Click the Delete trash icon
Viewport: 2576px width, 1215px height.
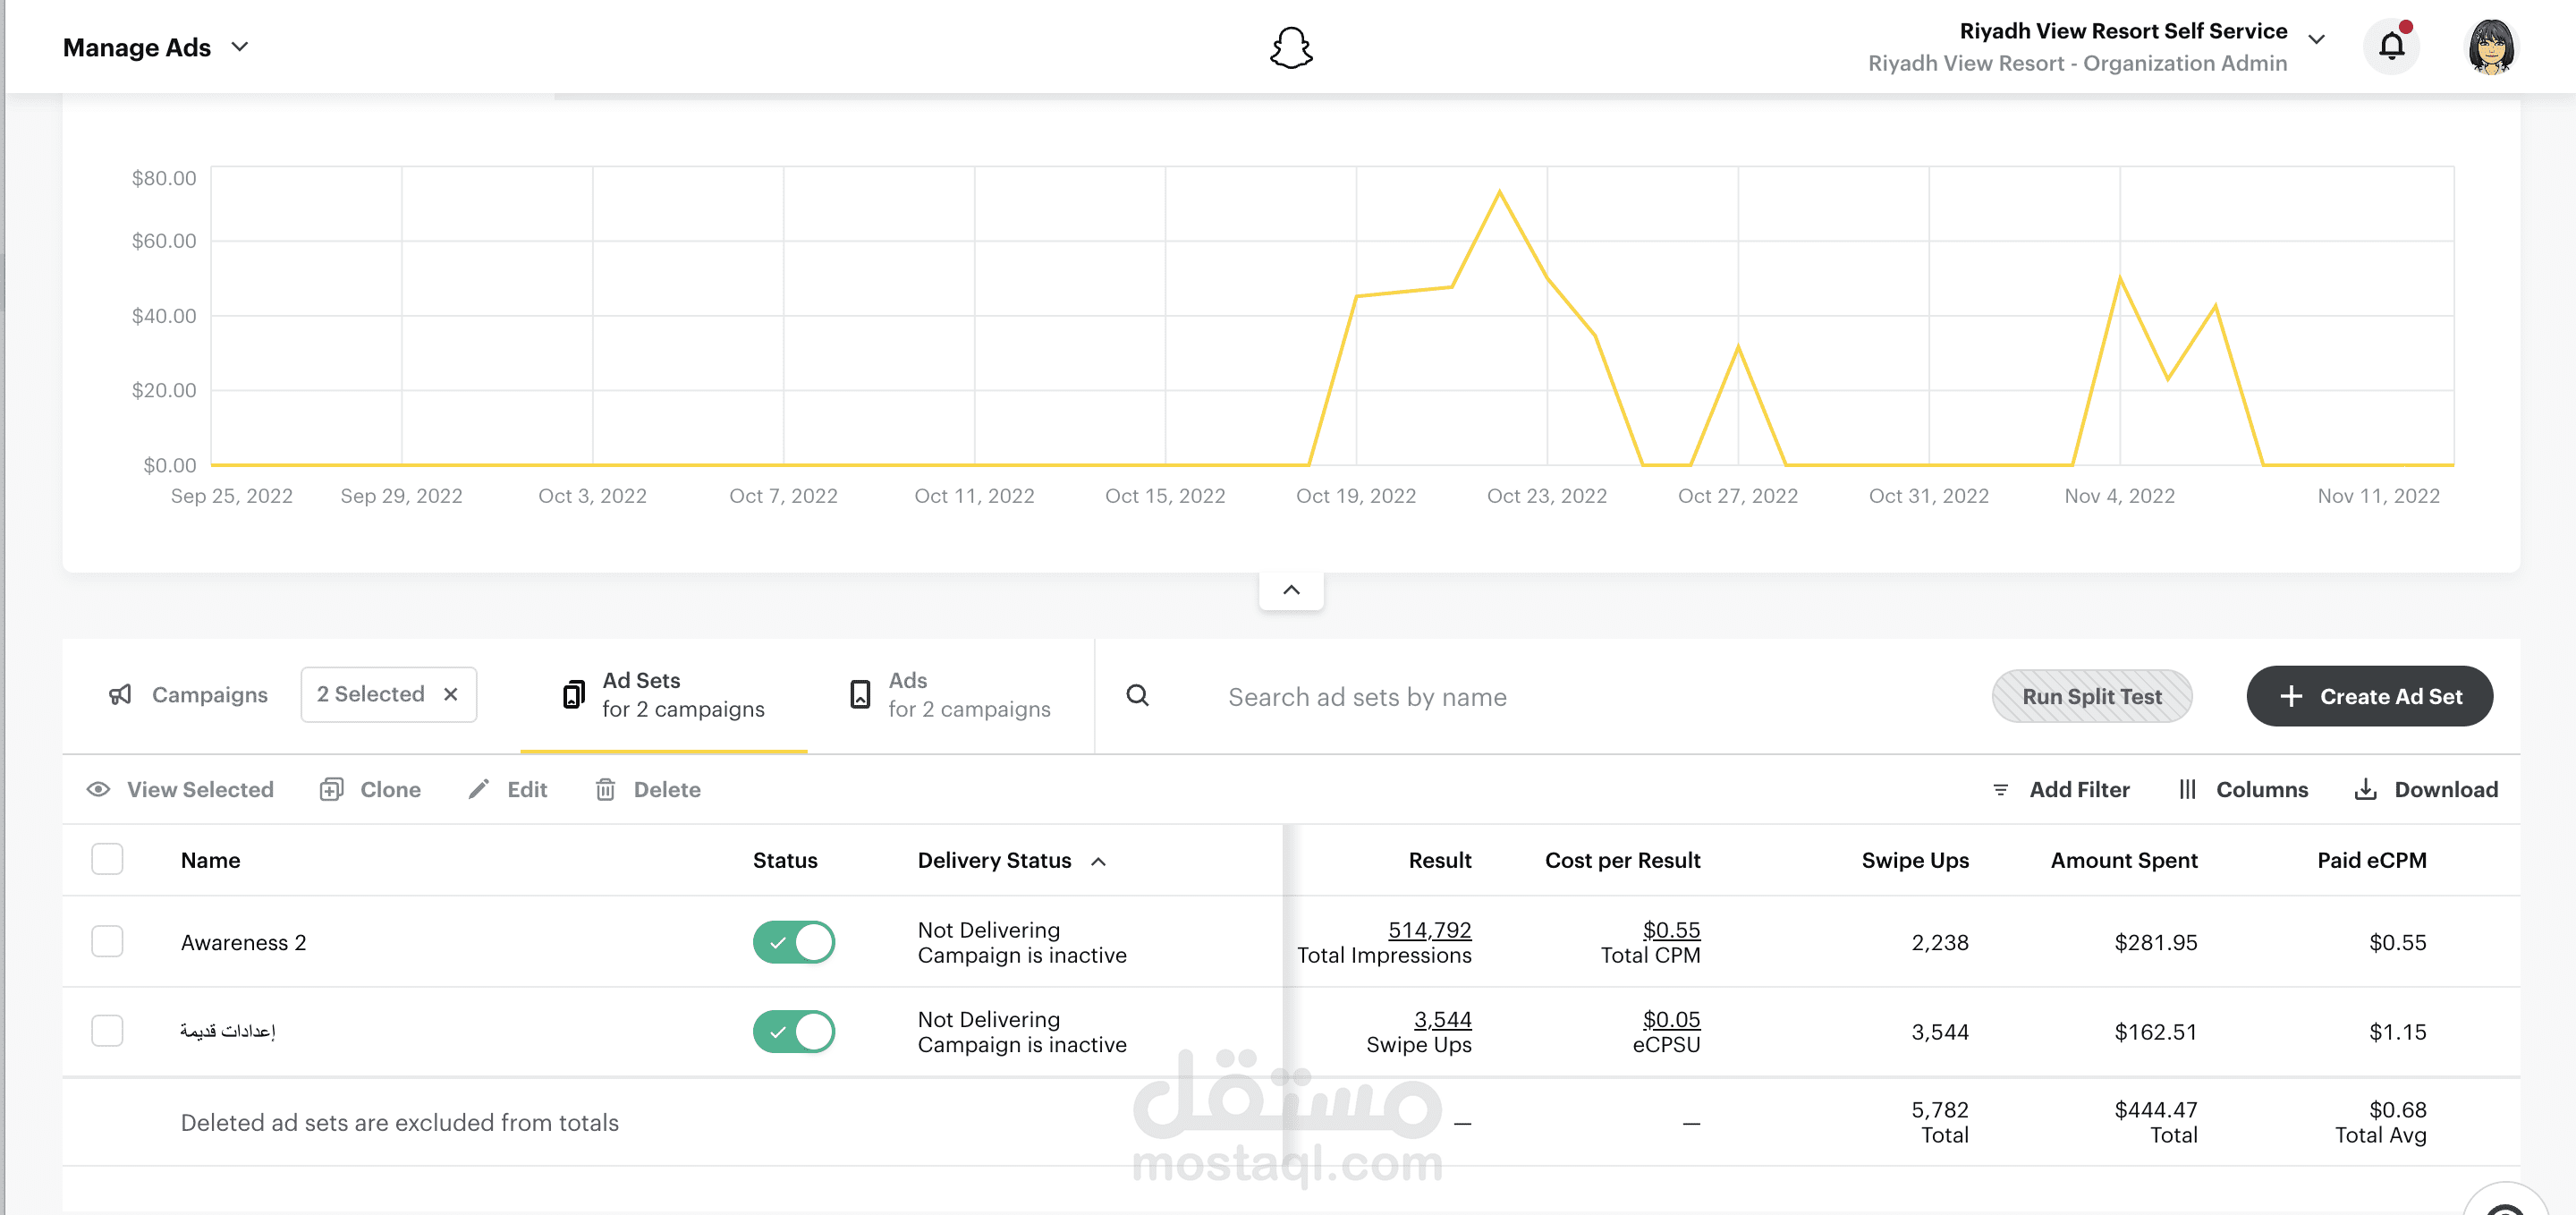click(605, 789)
